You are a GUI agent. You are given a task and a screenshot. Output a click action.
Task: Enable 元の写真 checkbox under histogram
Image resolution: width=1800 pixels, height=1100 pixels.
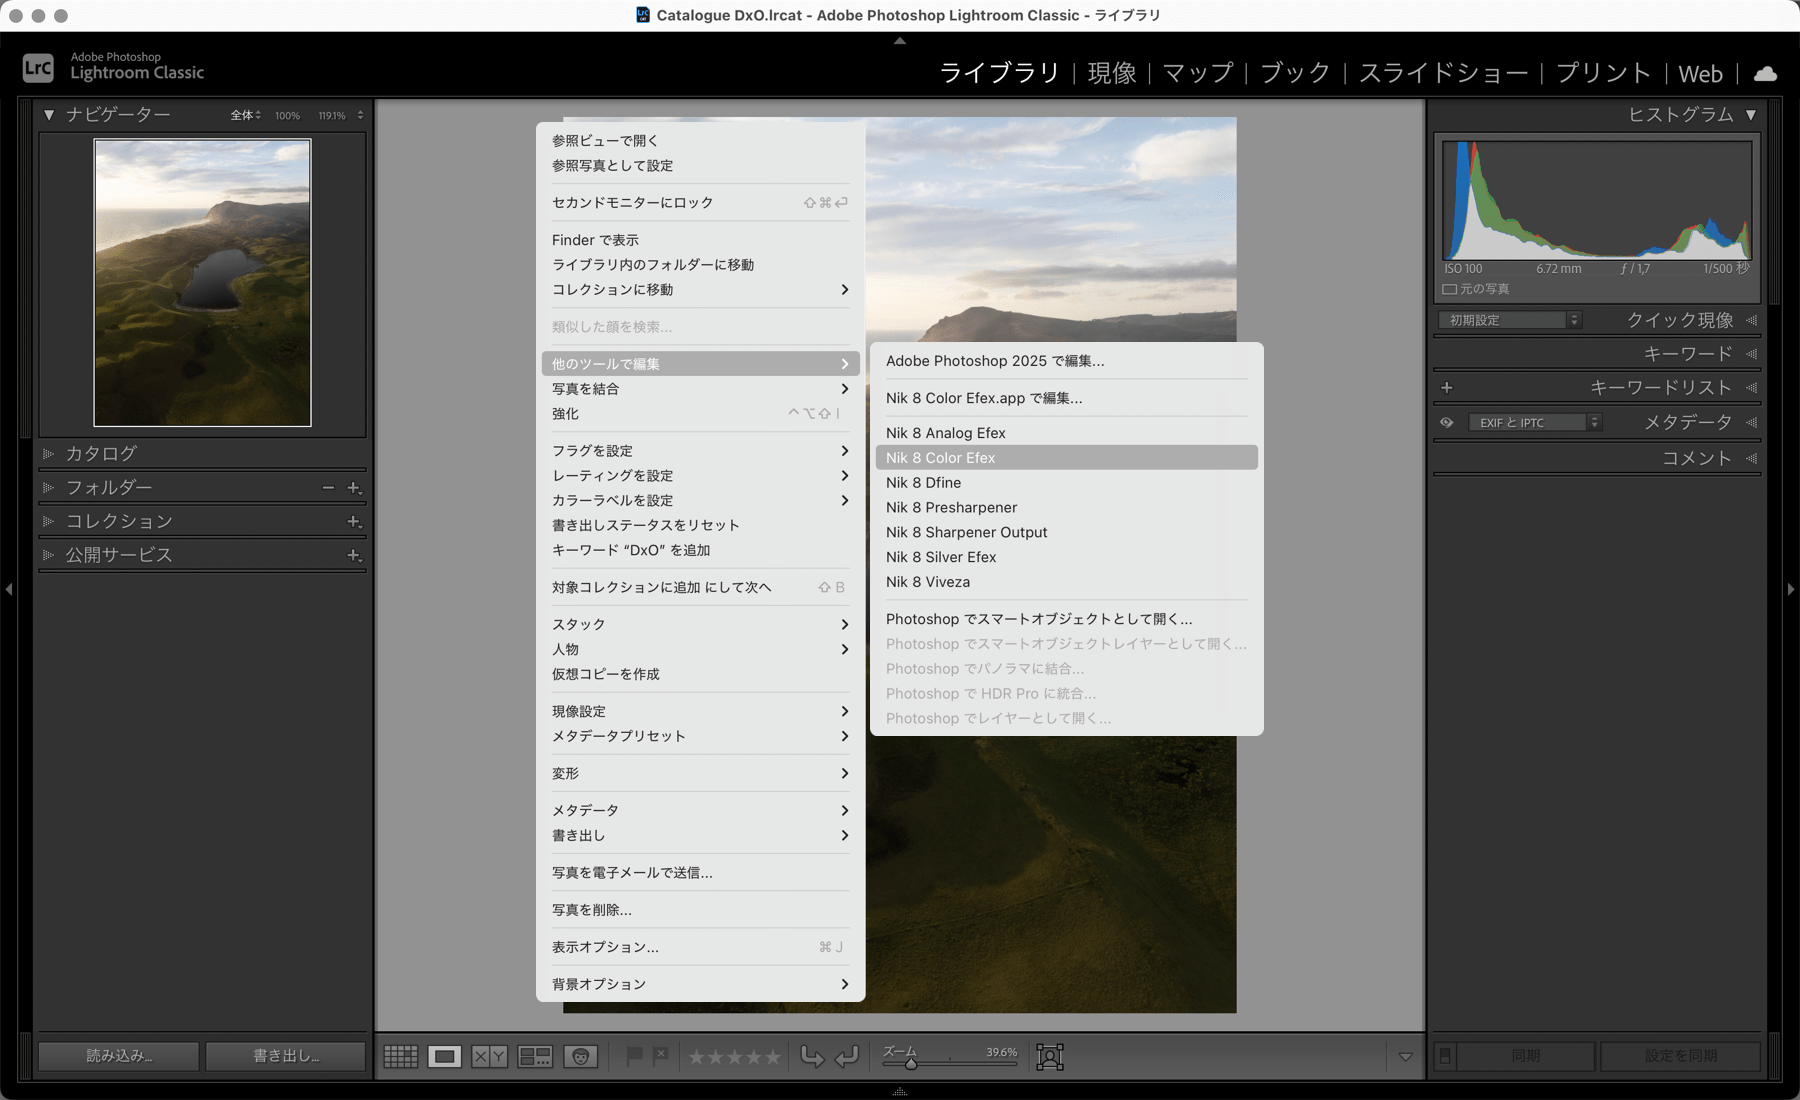coord(1449,289)
